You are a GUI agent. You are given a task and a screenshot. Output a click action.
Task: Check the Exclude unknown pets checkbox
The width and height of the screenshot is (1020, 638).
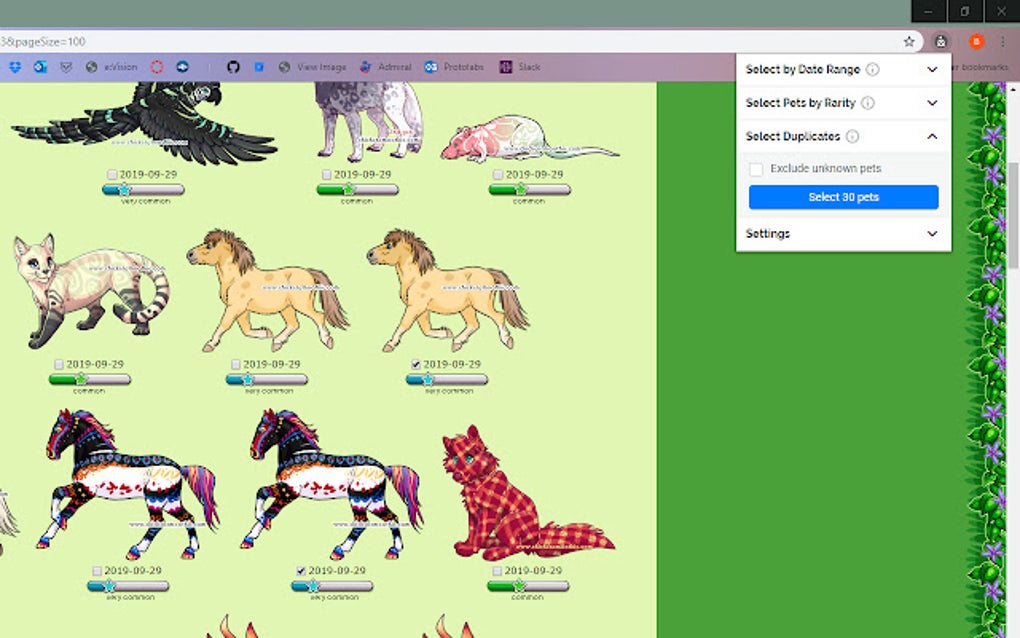coord(756,169)
